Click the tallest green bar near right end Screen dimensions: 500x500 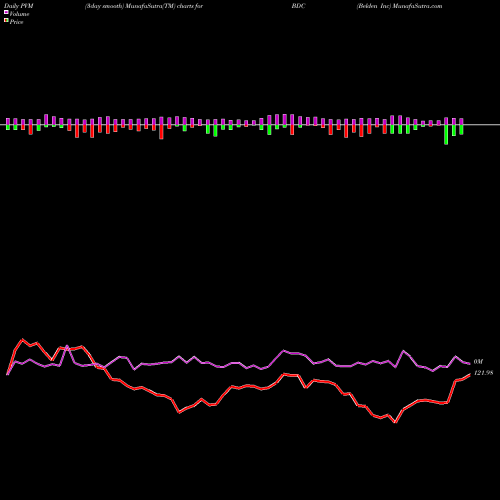pos(446,135)
